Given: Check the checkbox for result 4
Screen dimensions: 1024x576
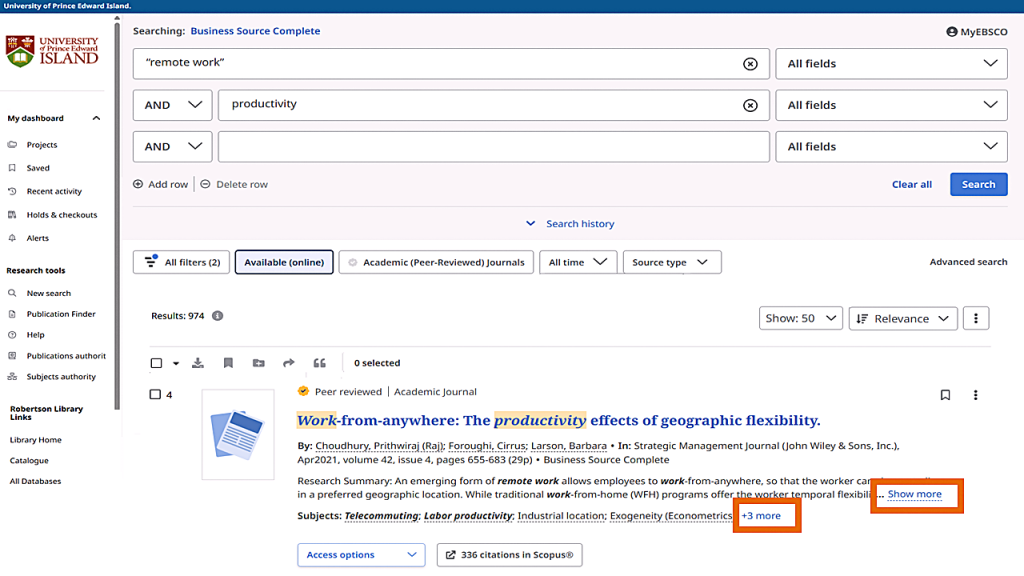Looking at the screenshot, I should pos(155,395).
